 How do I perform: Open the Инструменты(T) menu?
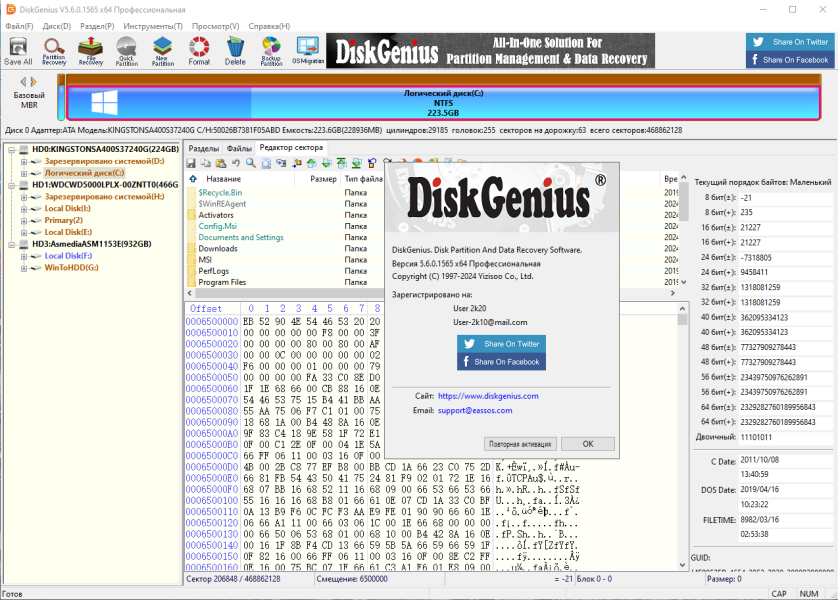point(153,26)
